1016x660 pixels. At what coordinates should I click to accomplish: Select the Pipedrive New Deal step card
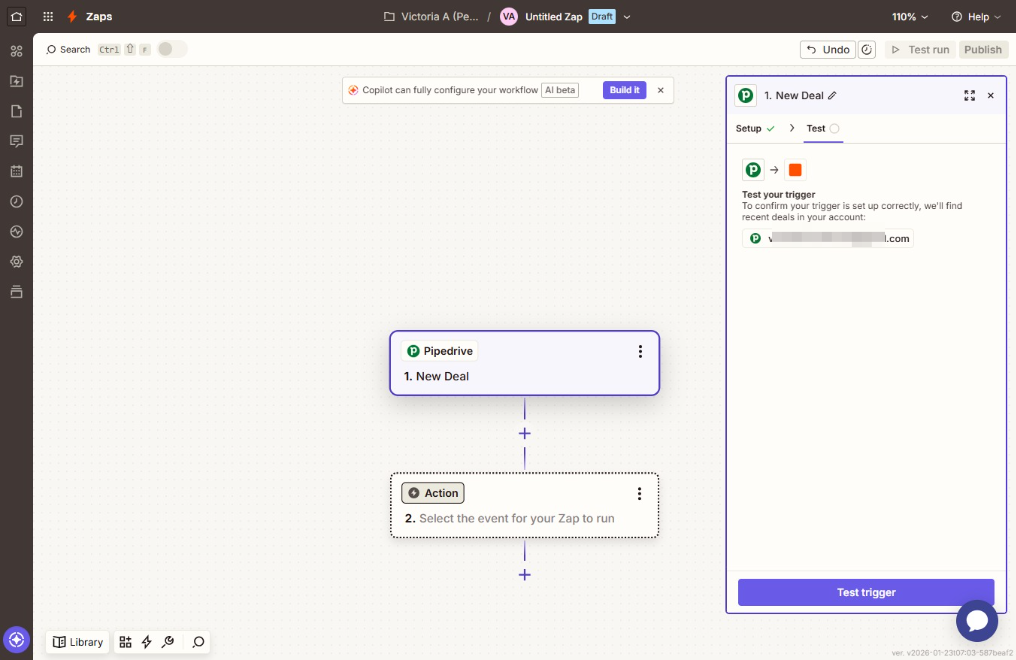pos(525,363)
